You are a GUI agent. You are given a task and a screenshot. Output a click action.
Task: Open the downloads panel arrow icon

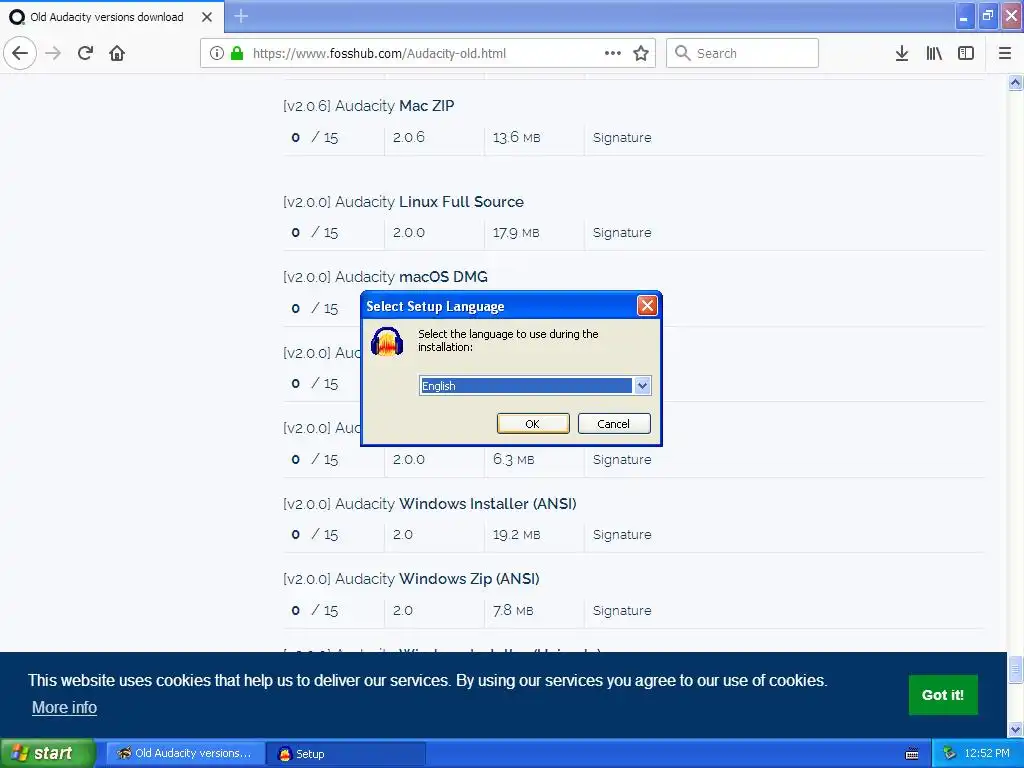[x=902, y=54]
